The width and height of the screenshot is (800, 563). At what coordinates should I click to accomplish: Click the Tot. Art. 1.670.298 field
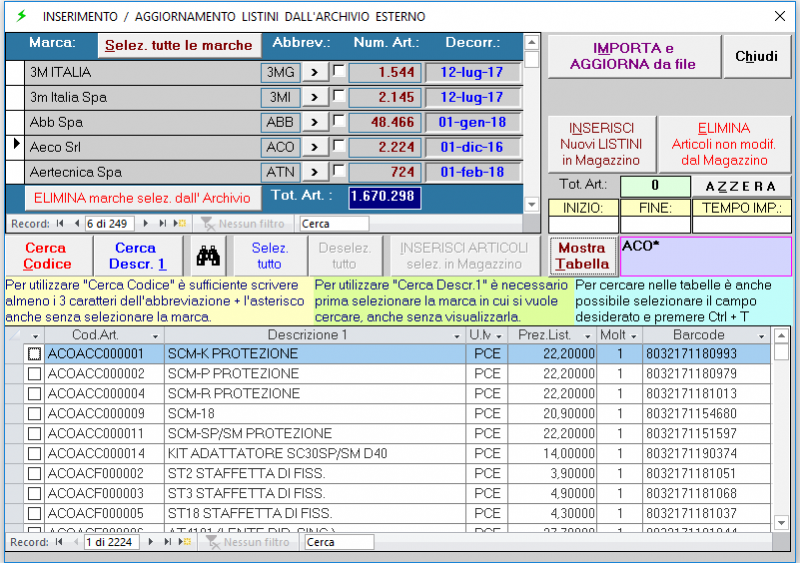pyautogui.click(x=385, y=198)
